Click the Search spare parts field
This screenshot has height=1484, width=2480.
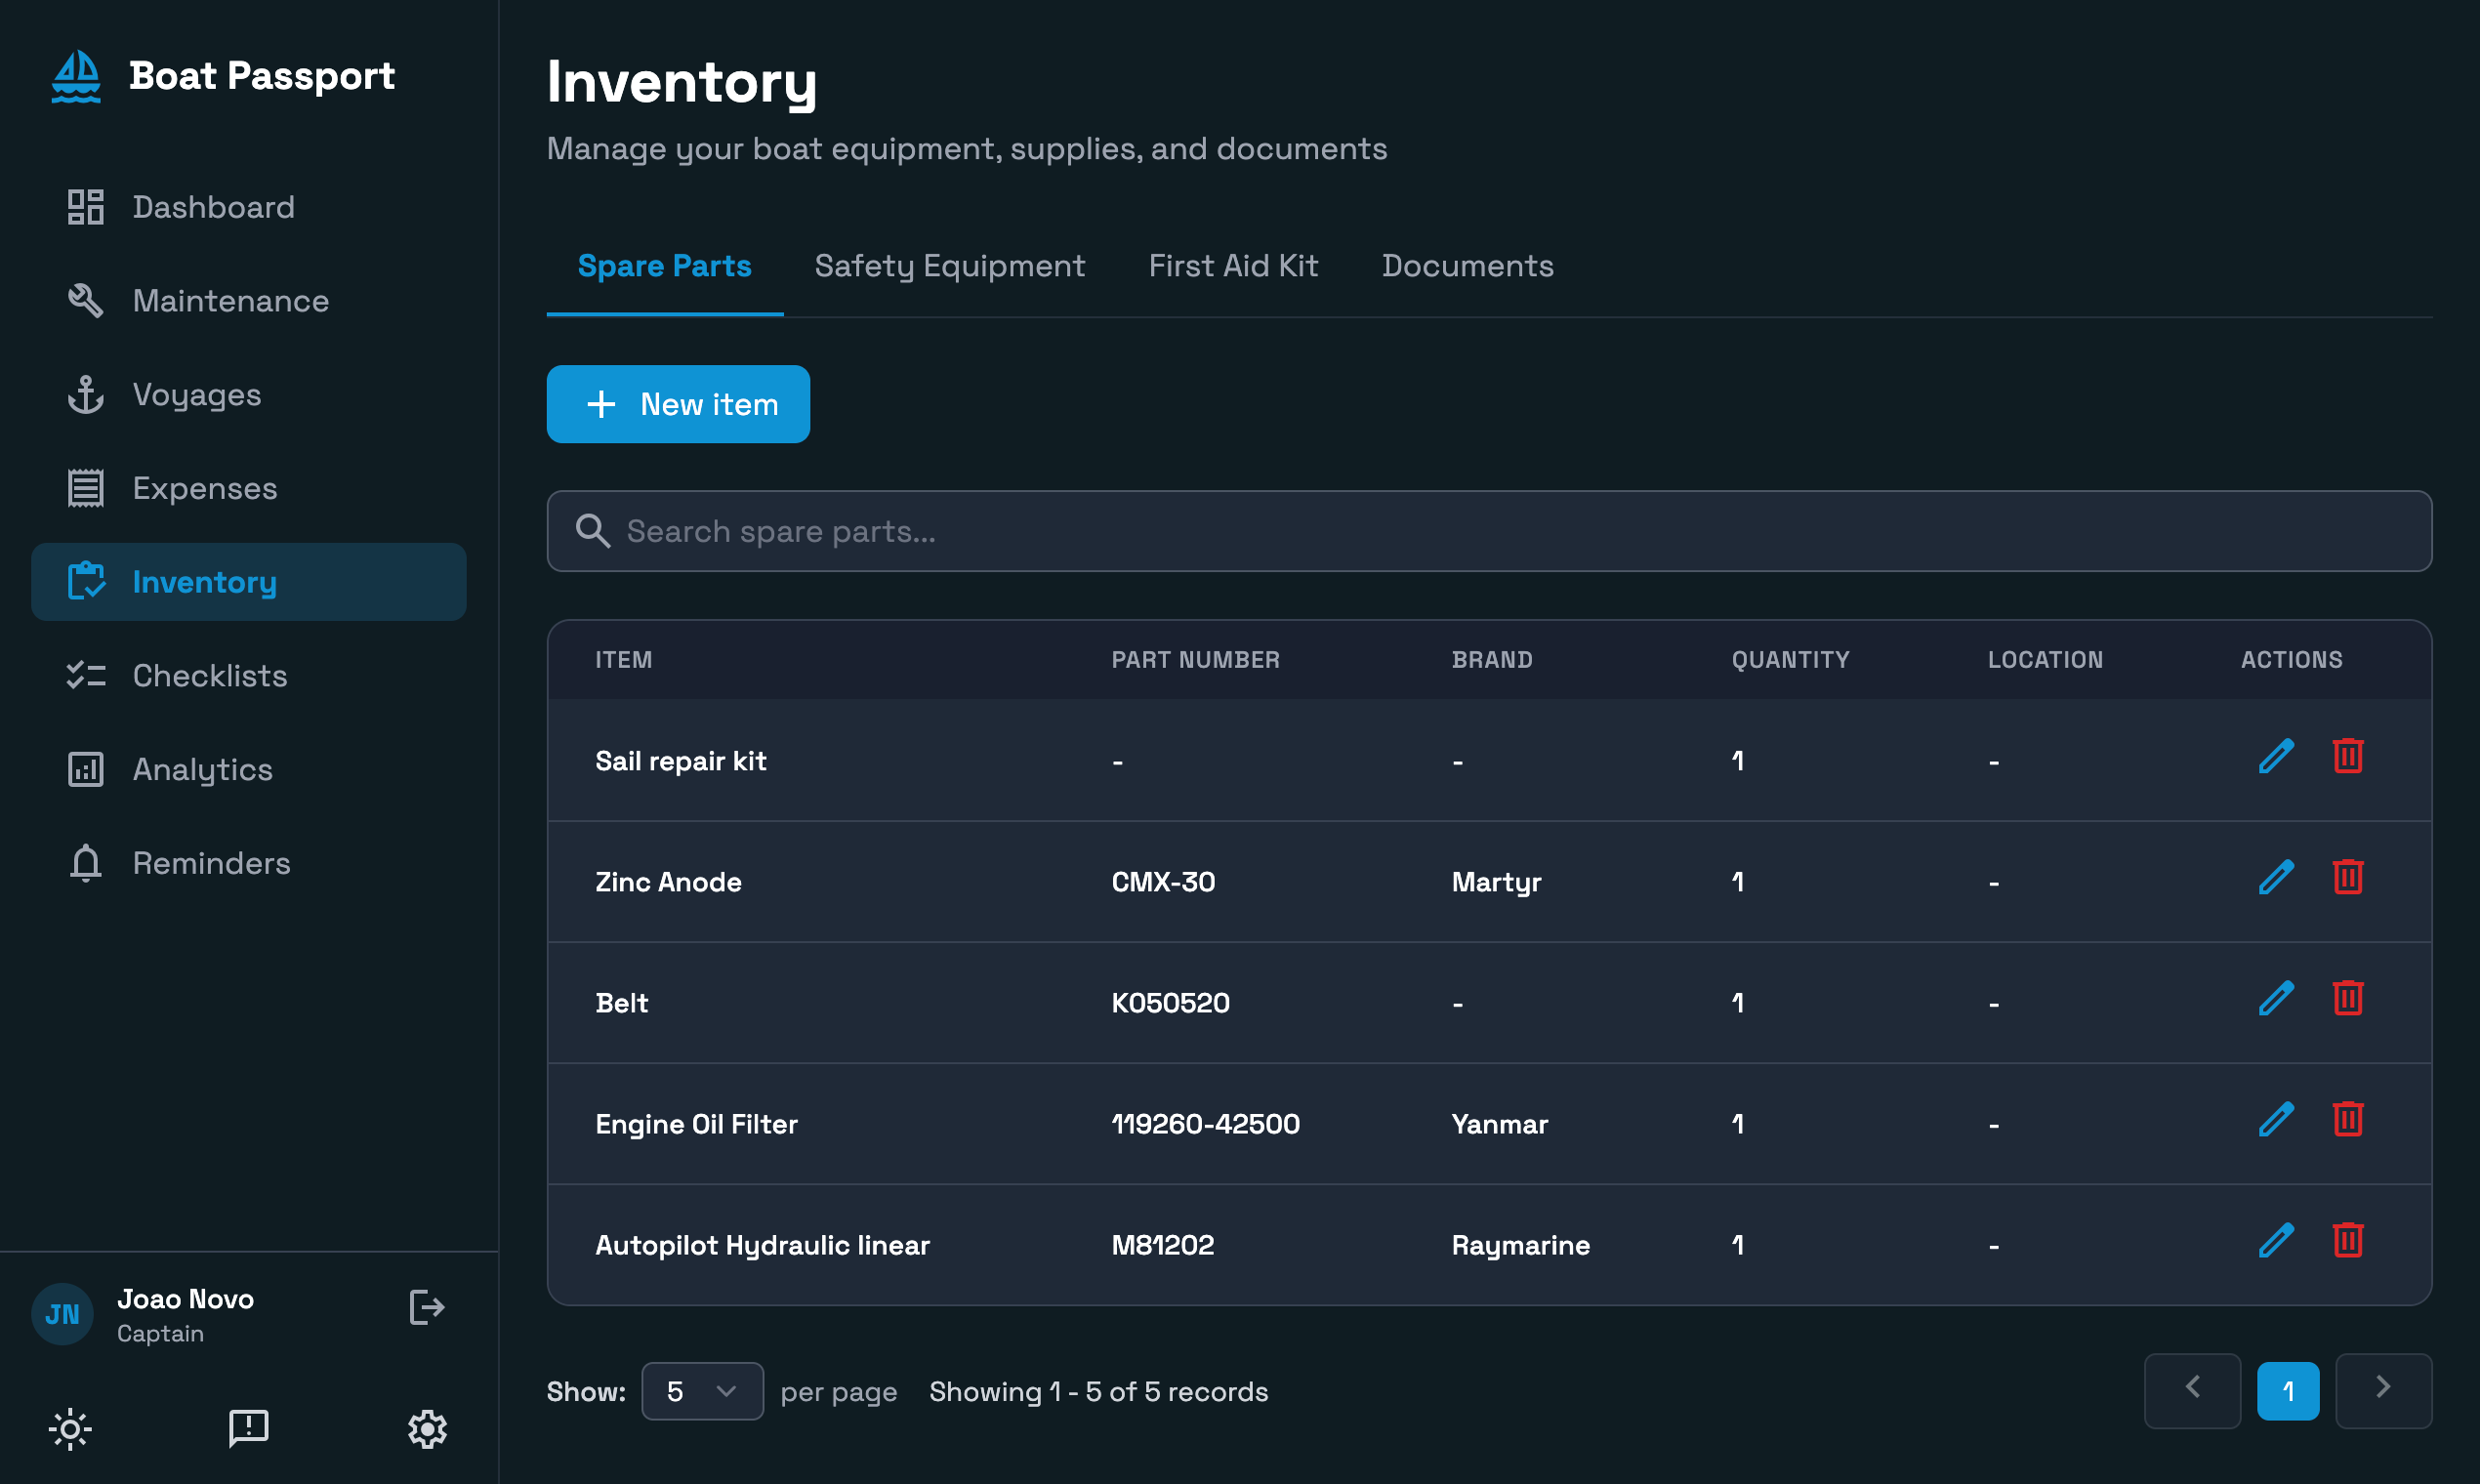tap(1488, 531)
